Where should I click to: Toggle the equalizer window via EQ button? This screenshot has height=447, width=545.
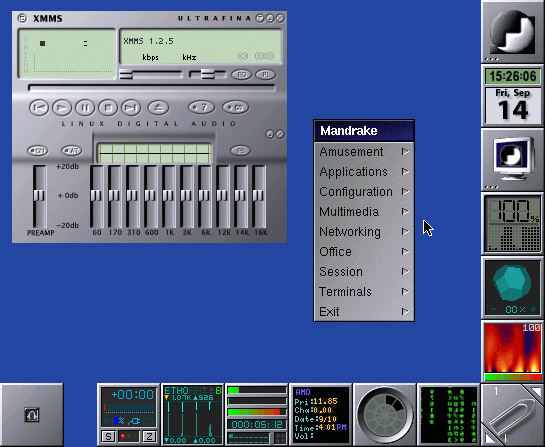pos(242,75)
